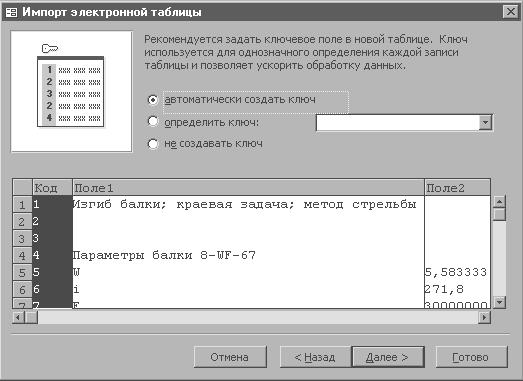Proceed with the 'Далее >' button
Image resolution: width=523 pixels, height=381 pixels.
coord(388,357)
